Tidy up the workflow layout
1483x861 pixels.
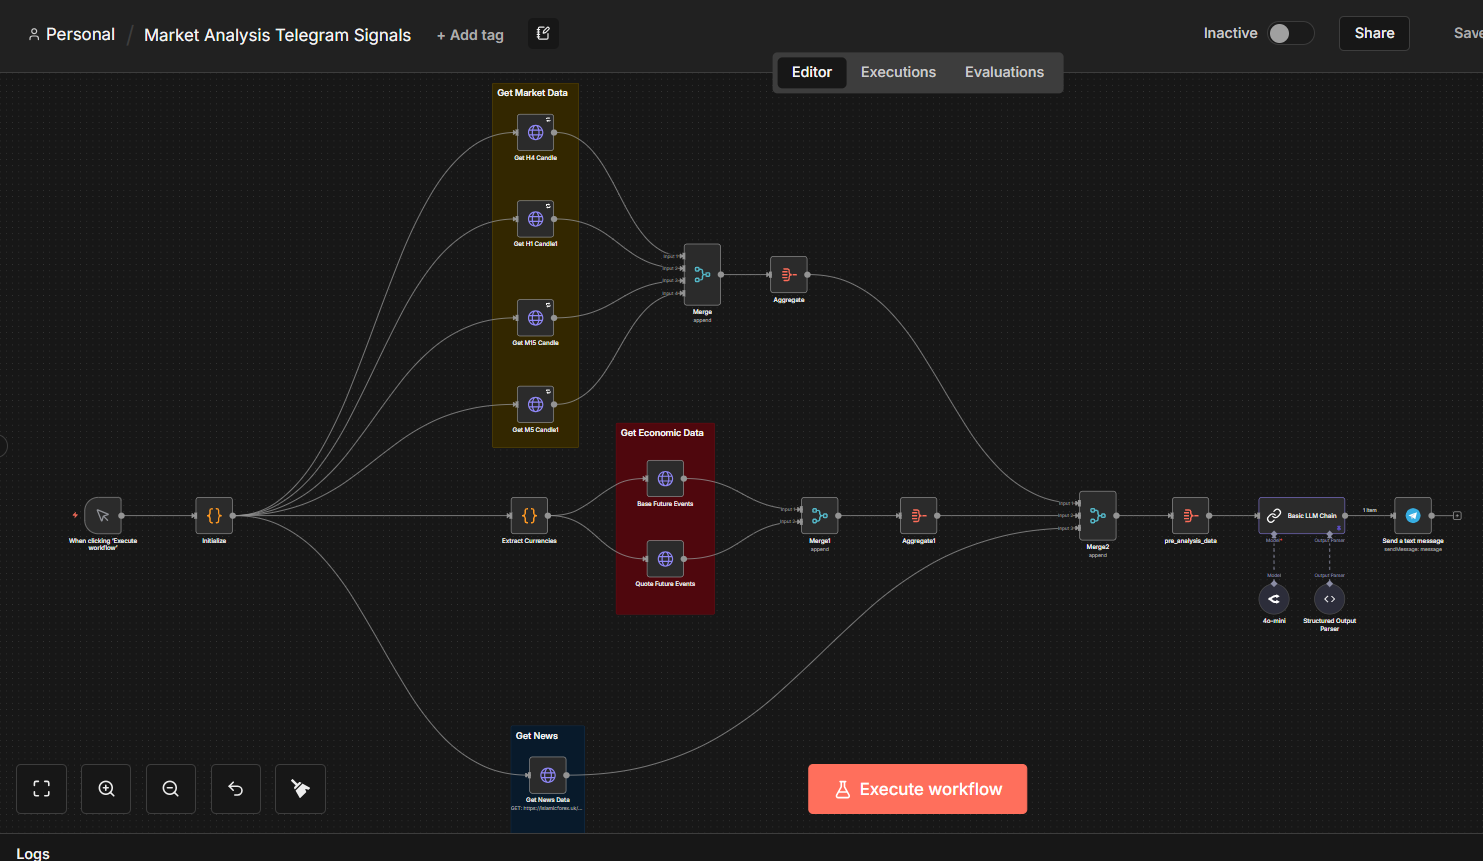point(300,788)
